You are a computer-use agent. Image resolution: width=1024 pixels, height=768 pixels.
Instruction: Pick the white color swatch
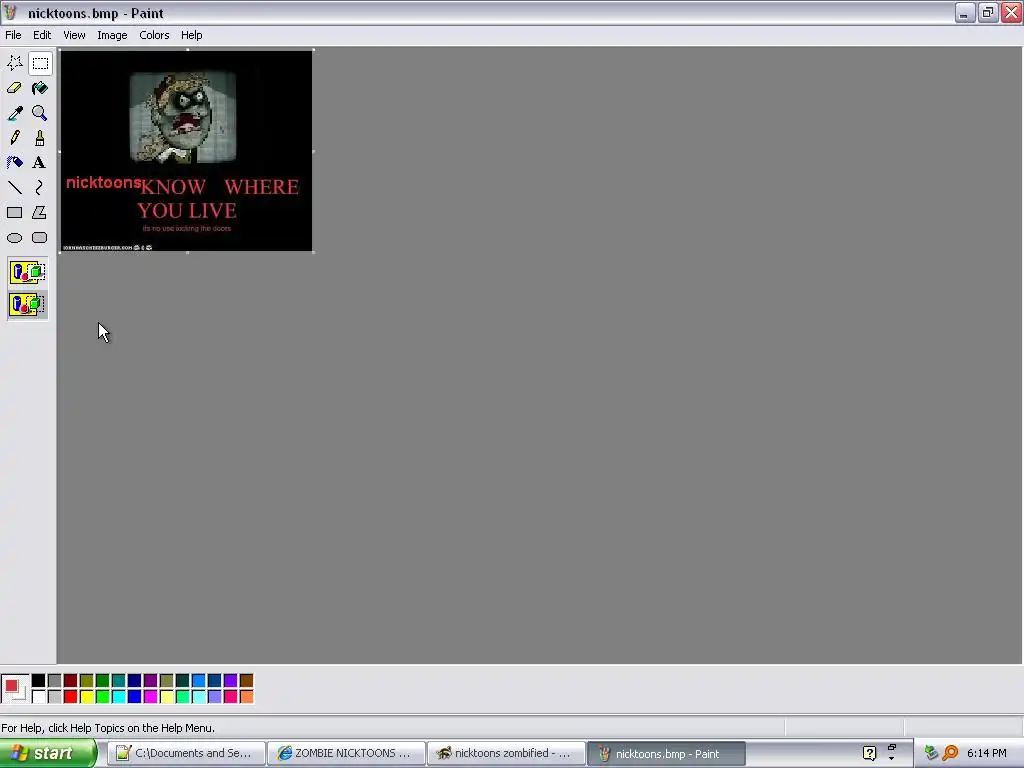[39, 697]
